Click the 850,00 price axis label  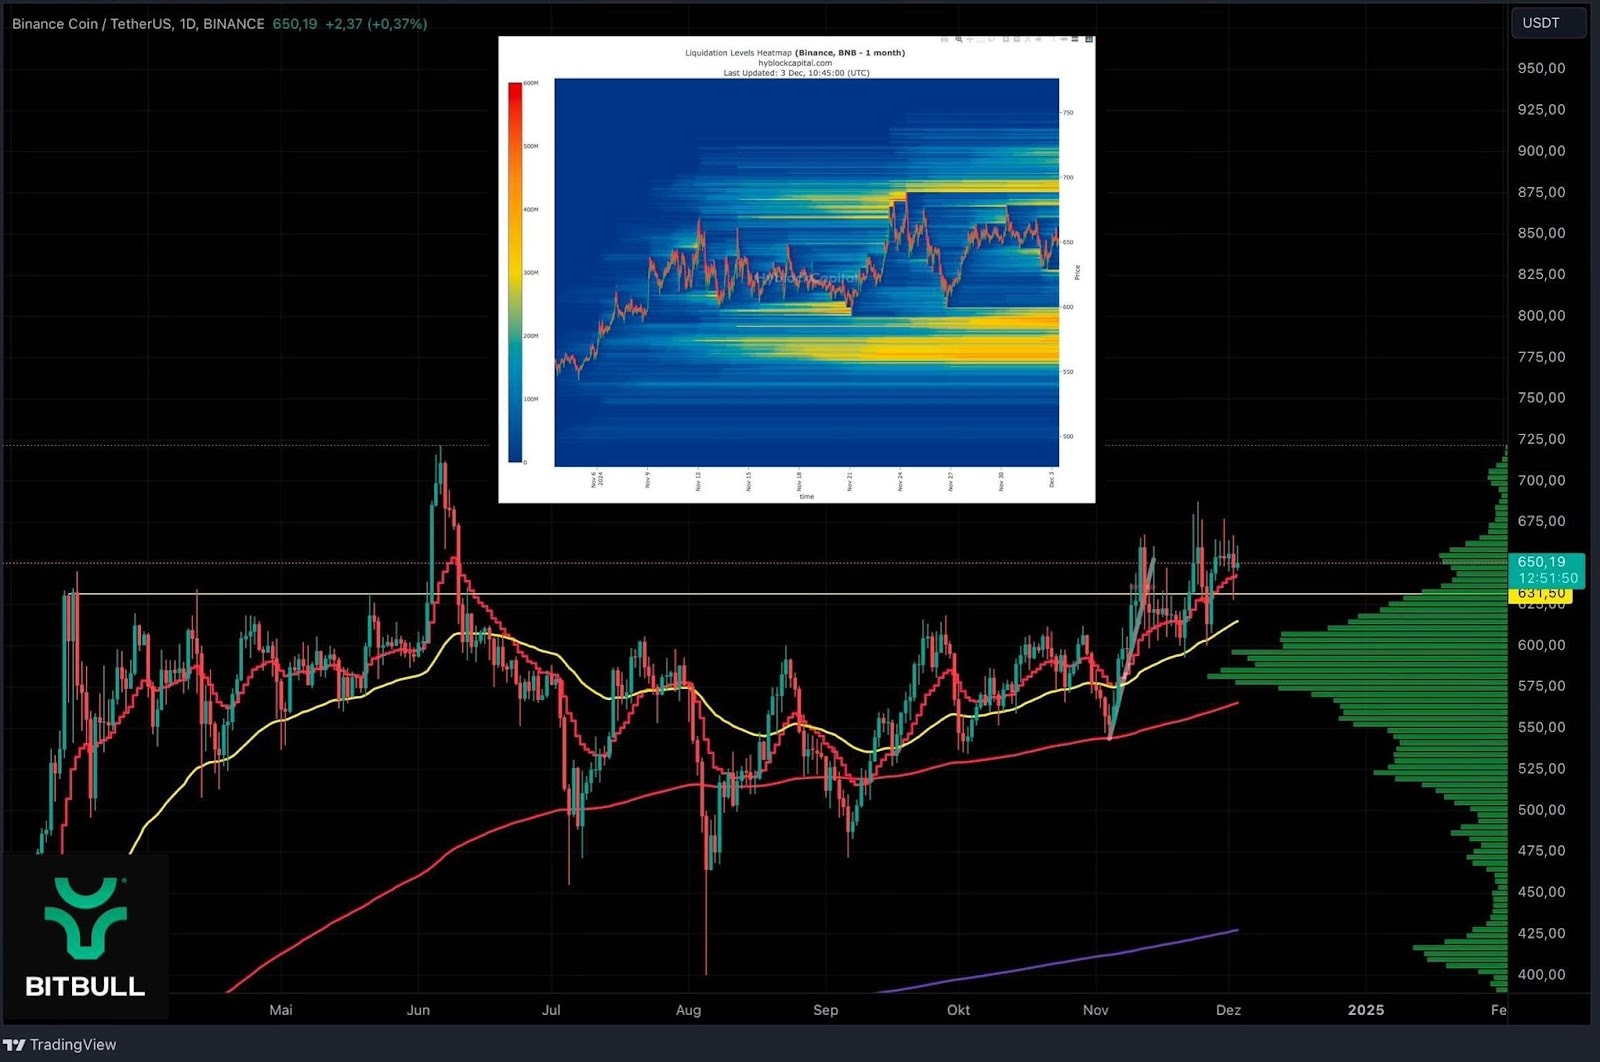click(1541, 233)
